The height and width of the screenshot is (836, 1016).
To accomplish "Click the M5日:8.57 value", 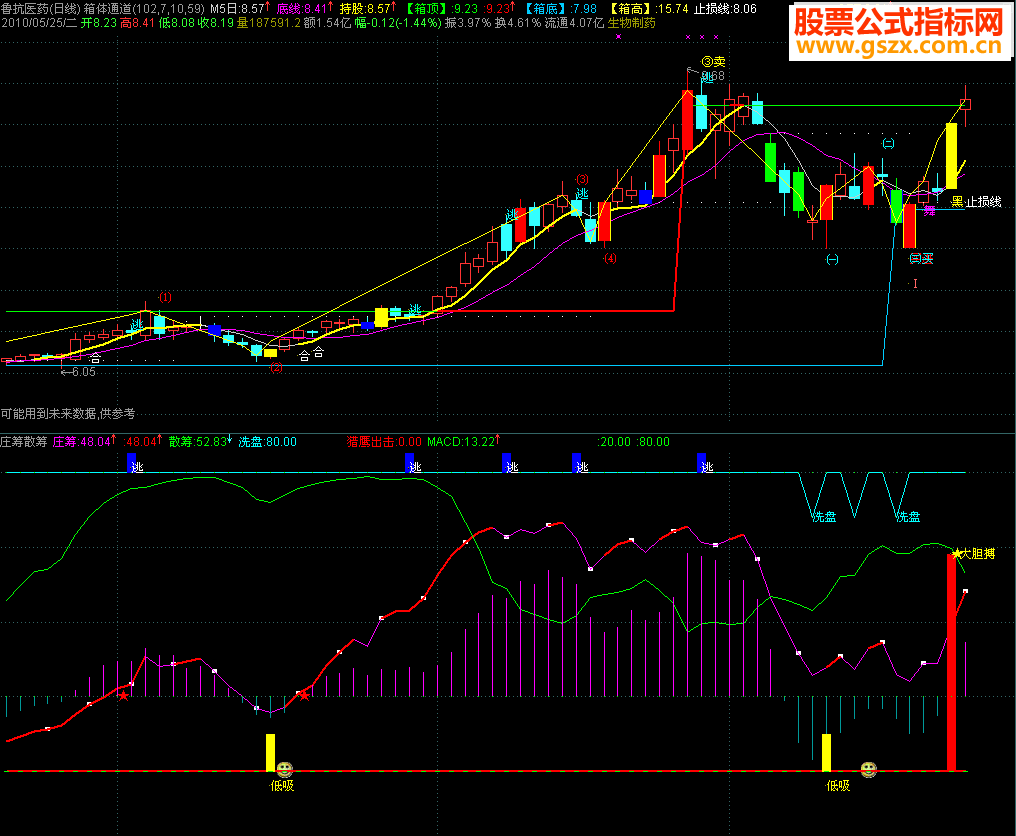I will [x=238, y=8].
